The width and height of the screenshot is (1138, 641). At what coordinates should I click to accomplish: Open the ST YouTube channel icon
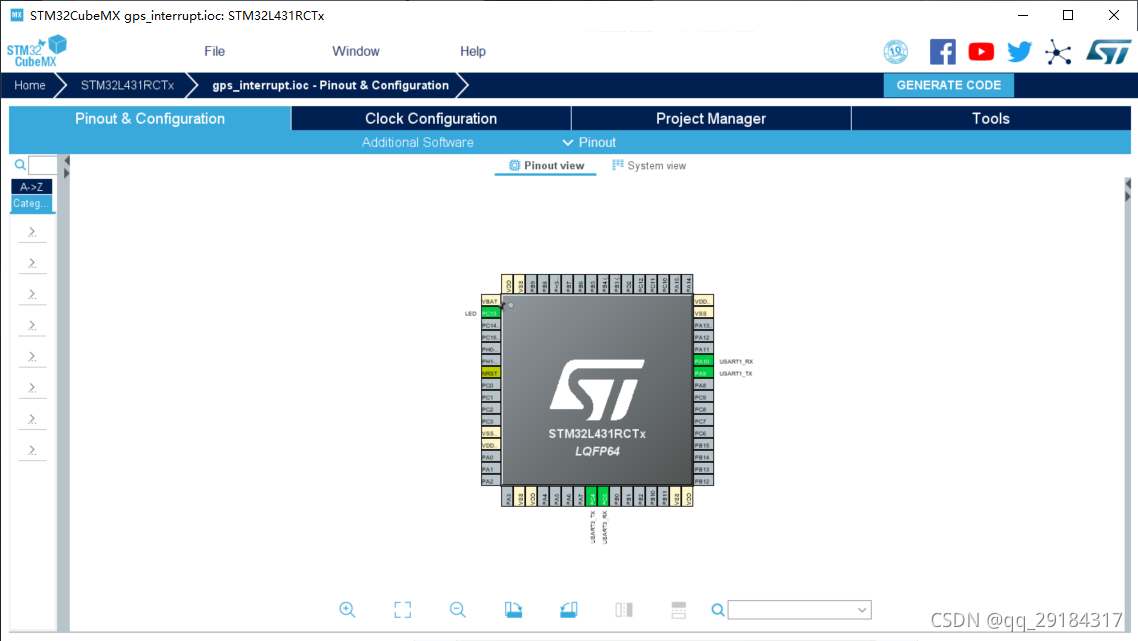pyautogui.click(x=981, y=52)
